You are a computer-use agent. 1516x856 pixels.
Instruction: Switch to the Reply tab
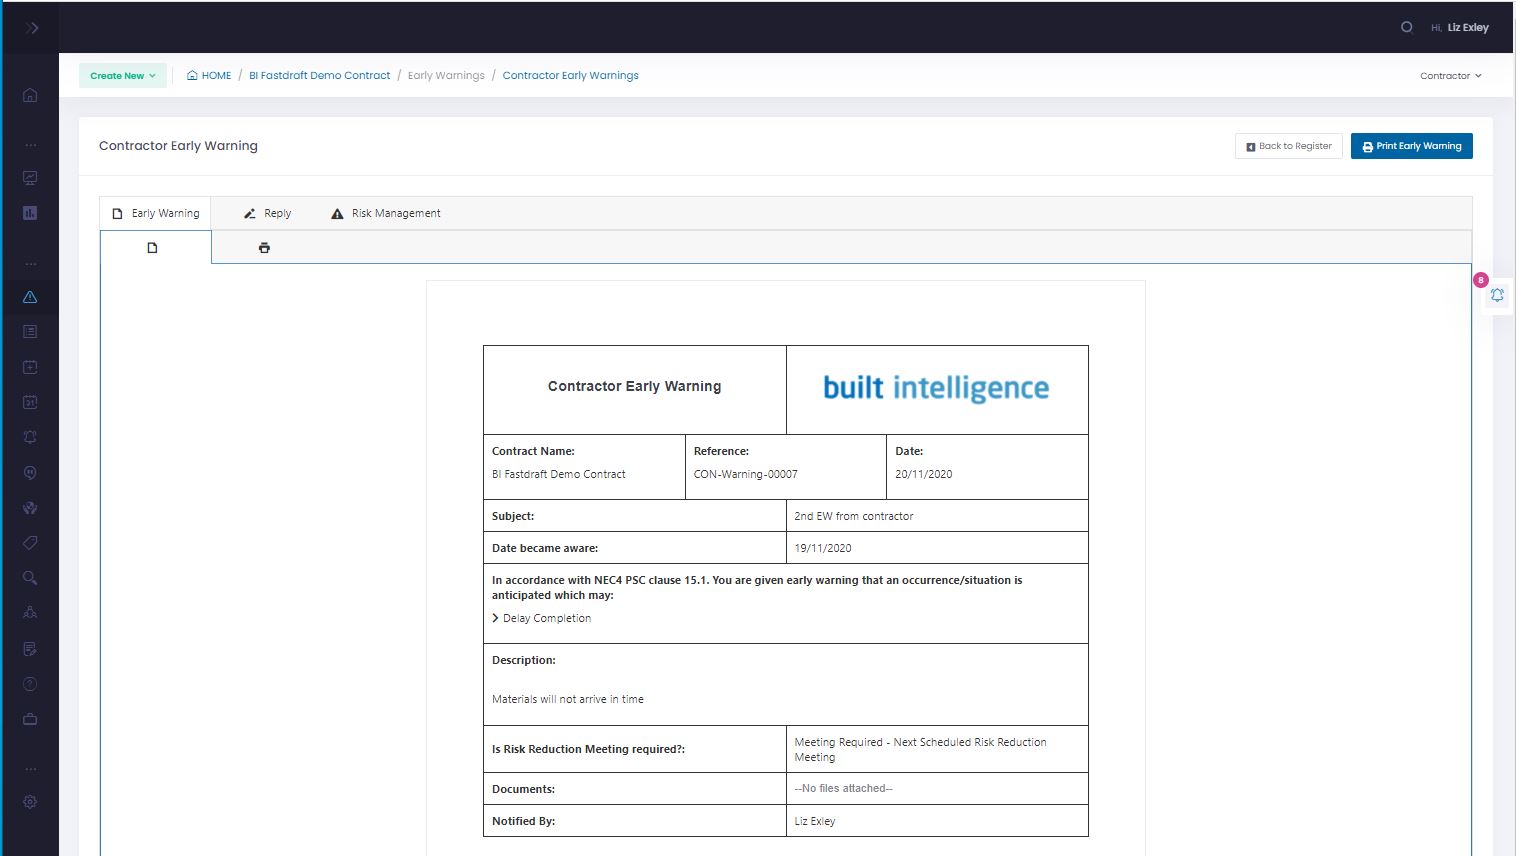[267, 212]
